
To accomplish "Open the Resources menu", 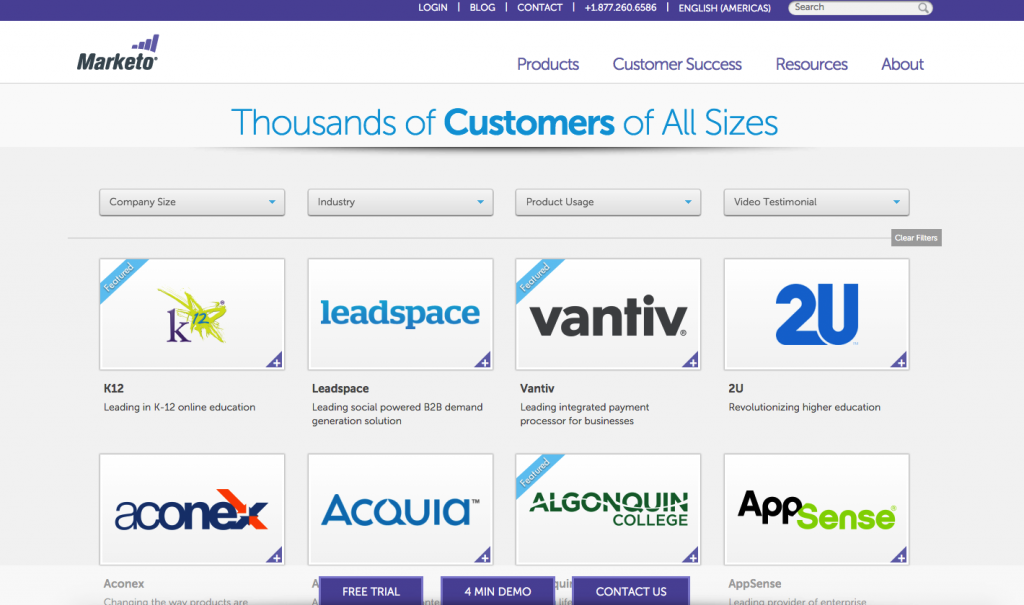I will click(x=811, y=64).
